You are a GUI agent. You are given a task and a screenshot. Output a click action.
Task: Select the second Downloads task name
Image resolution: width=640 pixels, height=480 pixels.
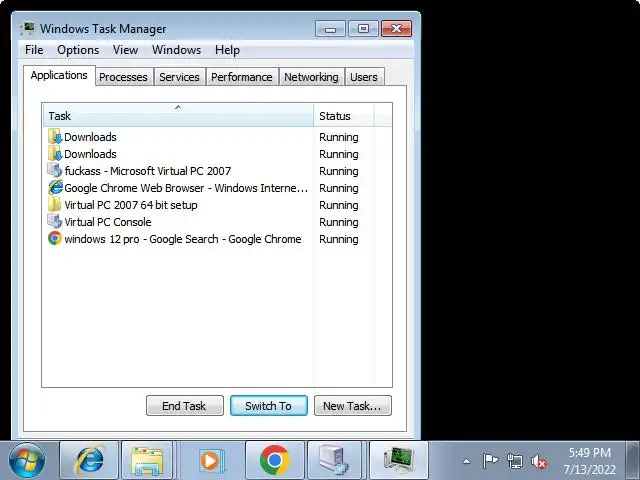coord(90,154)
